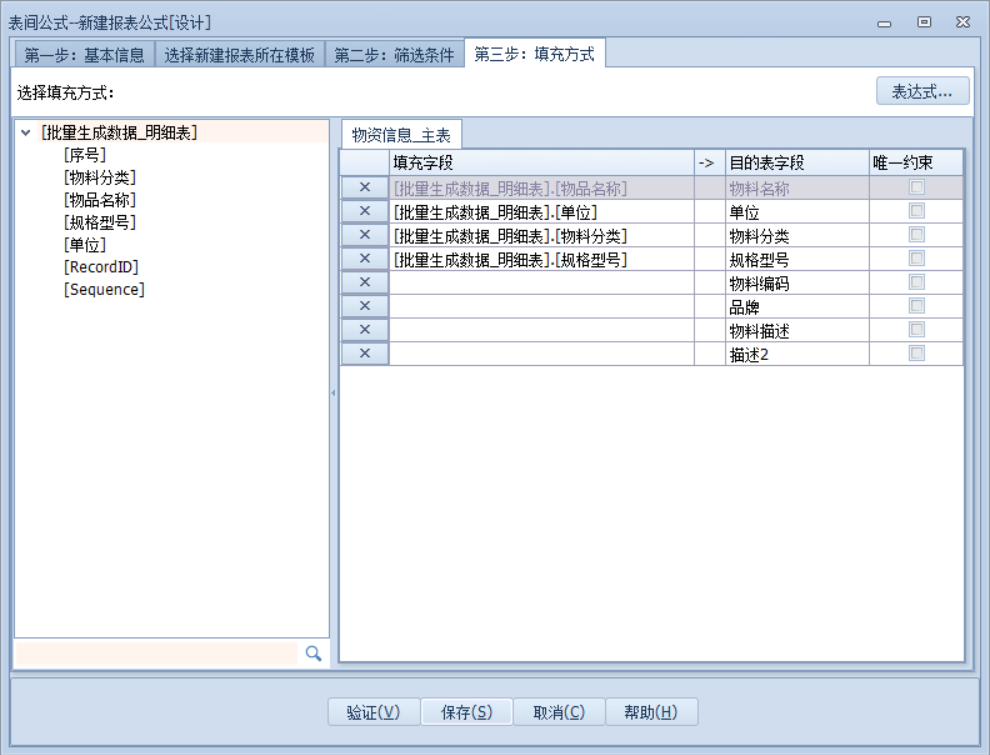Click the 表达式... button
The width and height of the screenshot is (990, 755).
point(922,92)
